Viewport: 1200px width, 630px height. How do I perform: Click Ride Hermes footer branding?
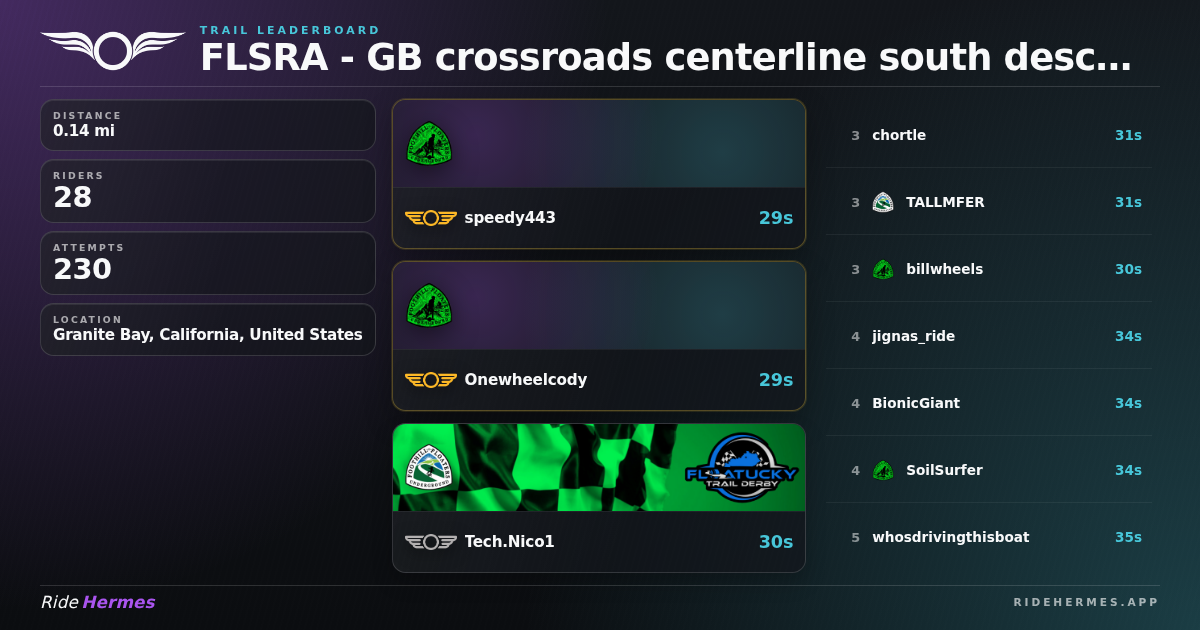coord(98,602)
